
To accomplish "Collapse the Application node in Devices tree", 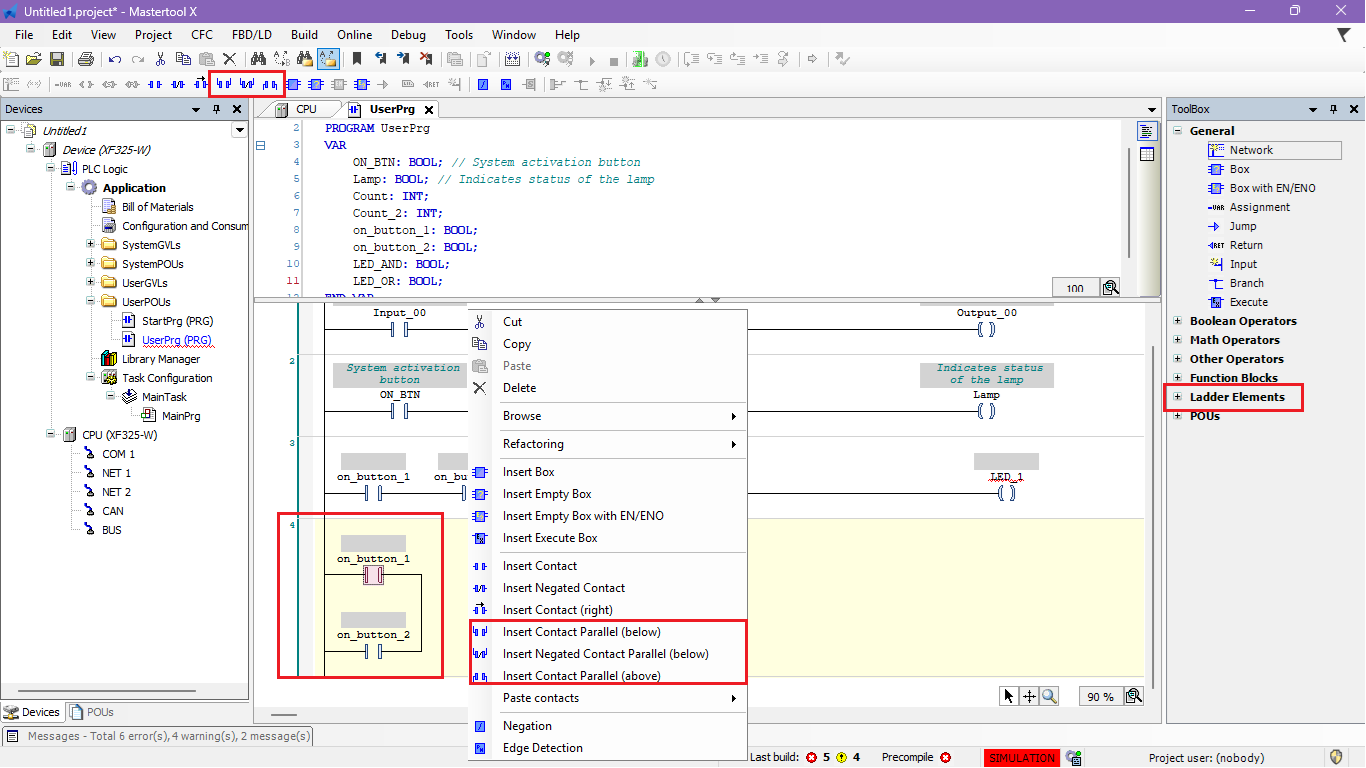I will pos(72,188).
